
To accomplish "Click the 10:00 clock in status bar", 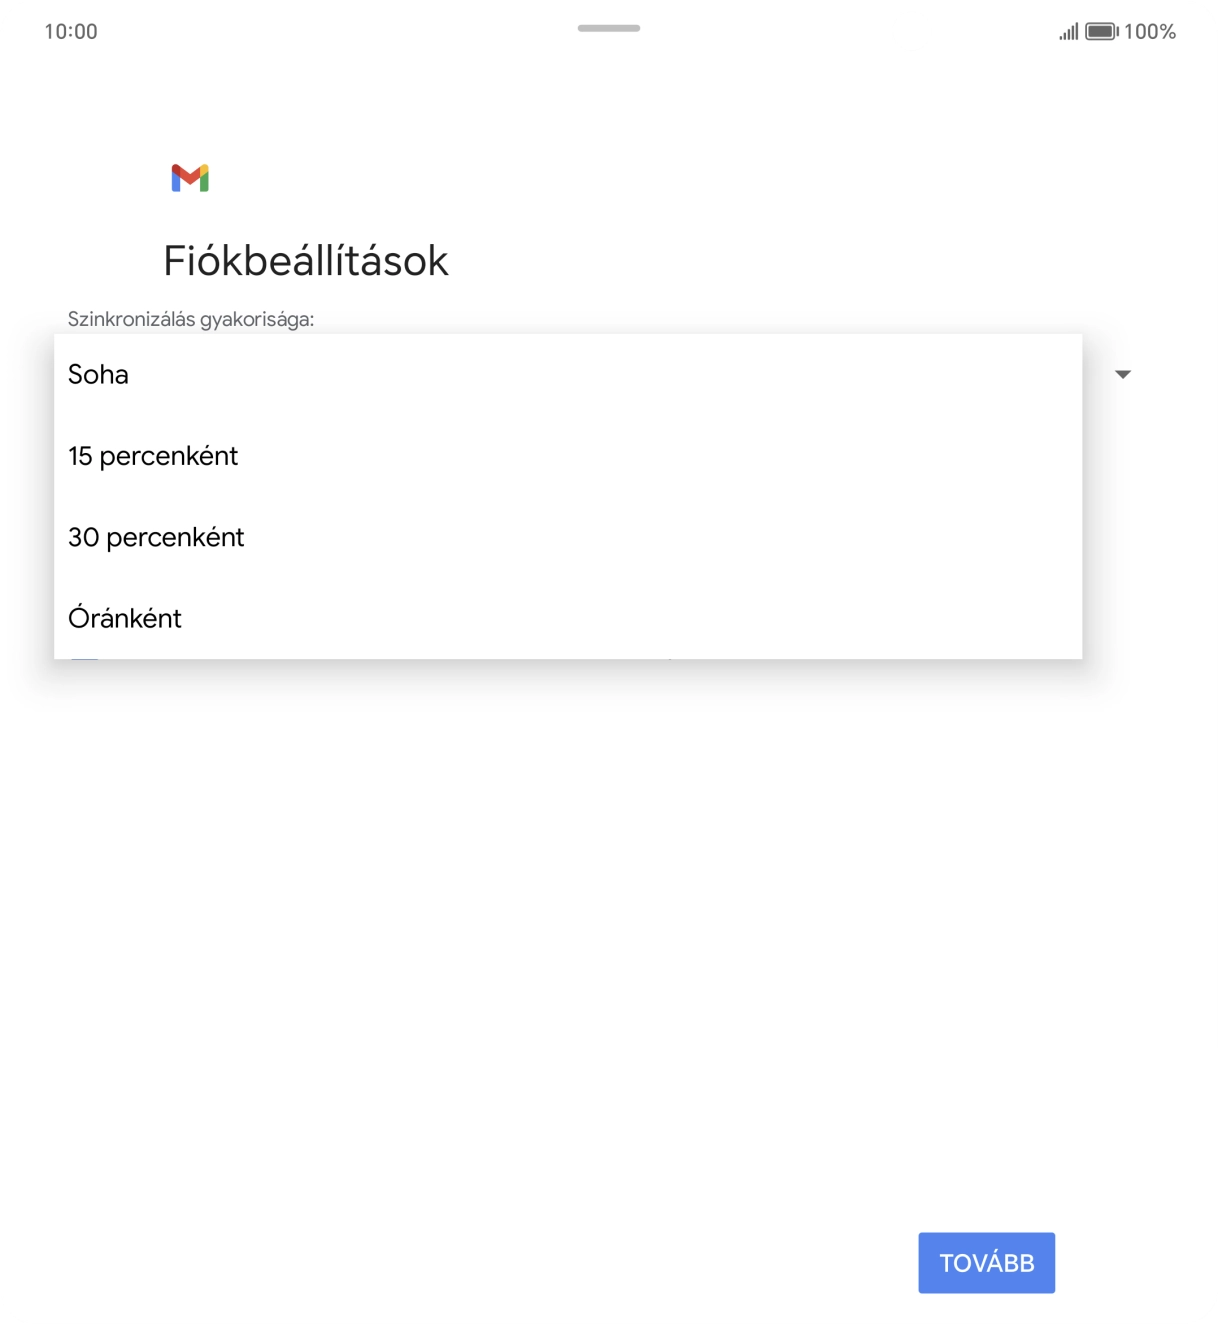I will 70,31.
